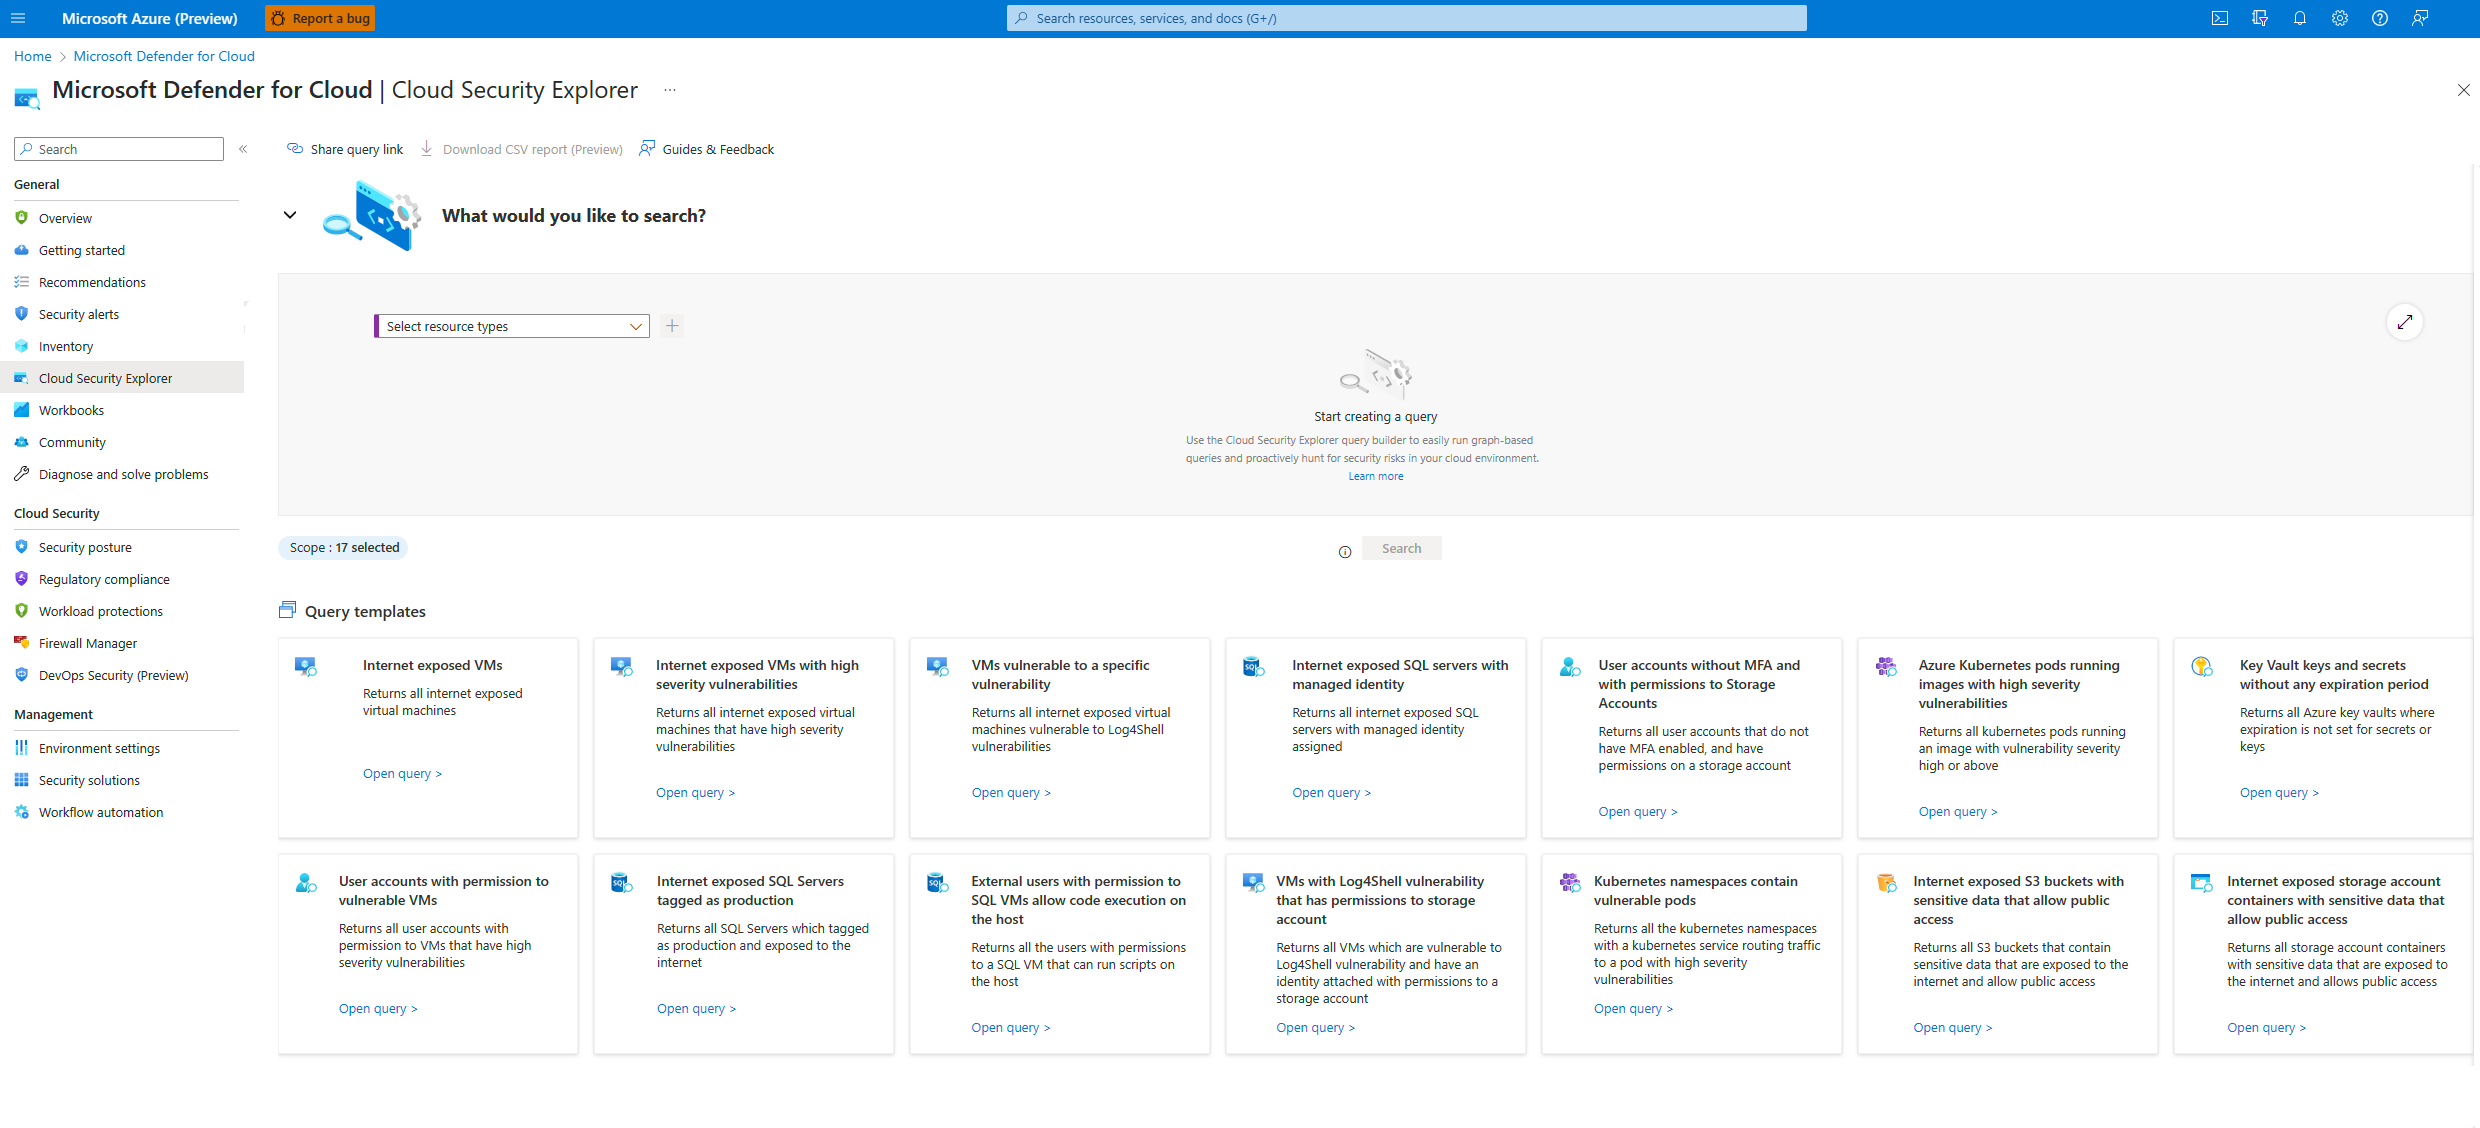
Task: Click the Regulatory compliance icon
Action: click(x=21, y=579)
